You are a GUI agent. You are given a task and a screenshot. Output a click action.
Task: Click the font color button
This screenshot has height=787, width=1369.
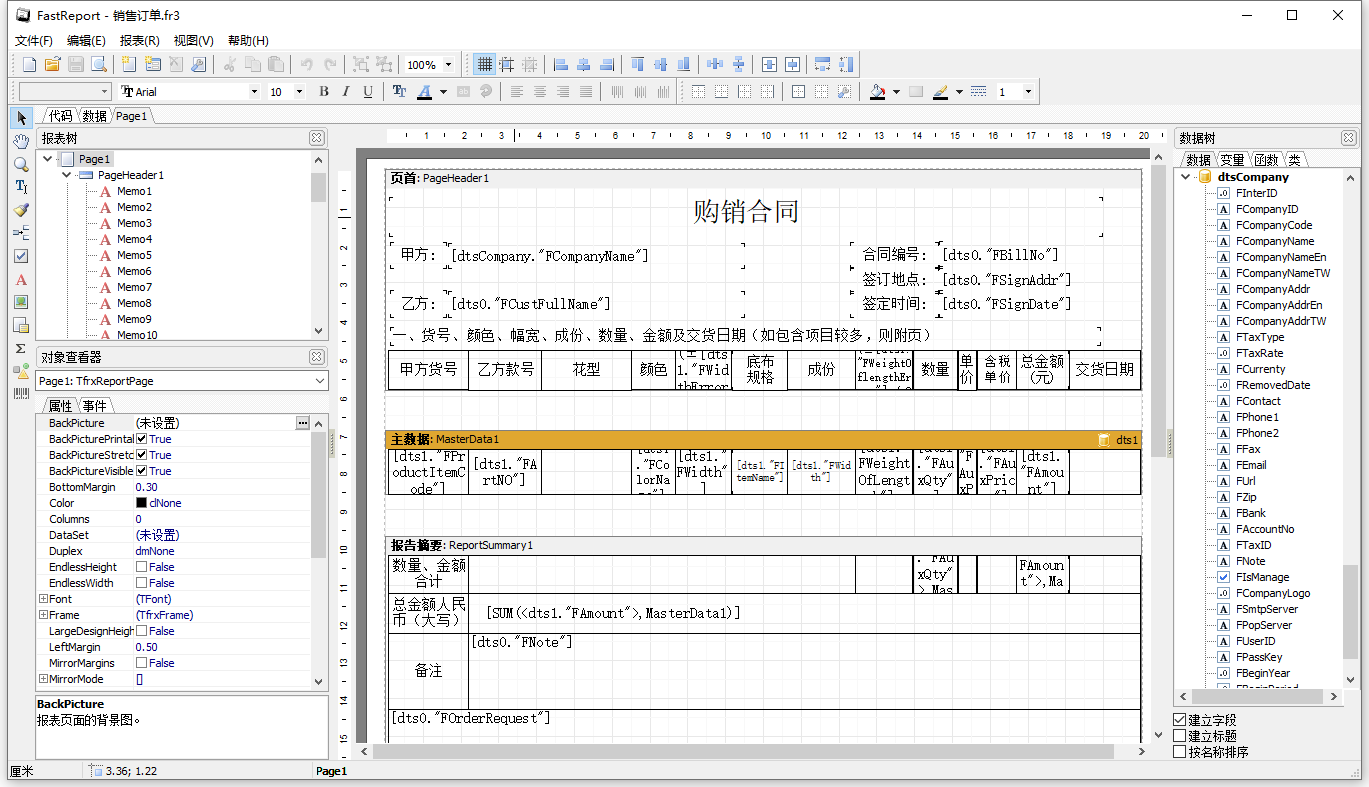pyautogui.click(x=424, y=91)
